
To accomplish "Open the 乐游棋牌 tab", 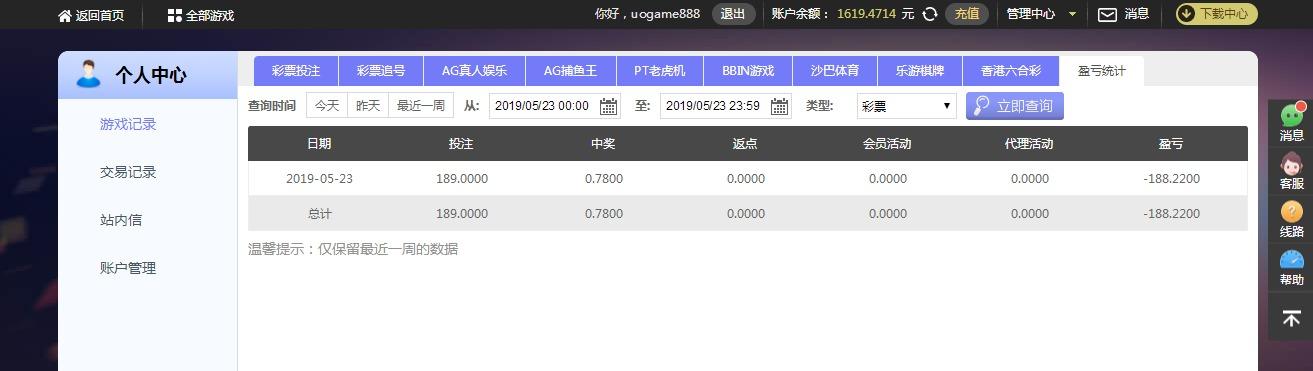I will [x=920, y=71].
